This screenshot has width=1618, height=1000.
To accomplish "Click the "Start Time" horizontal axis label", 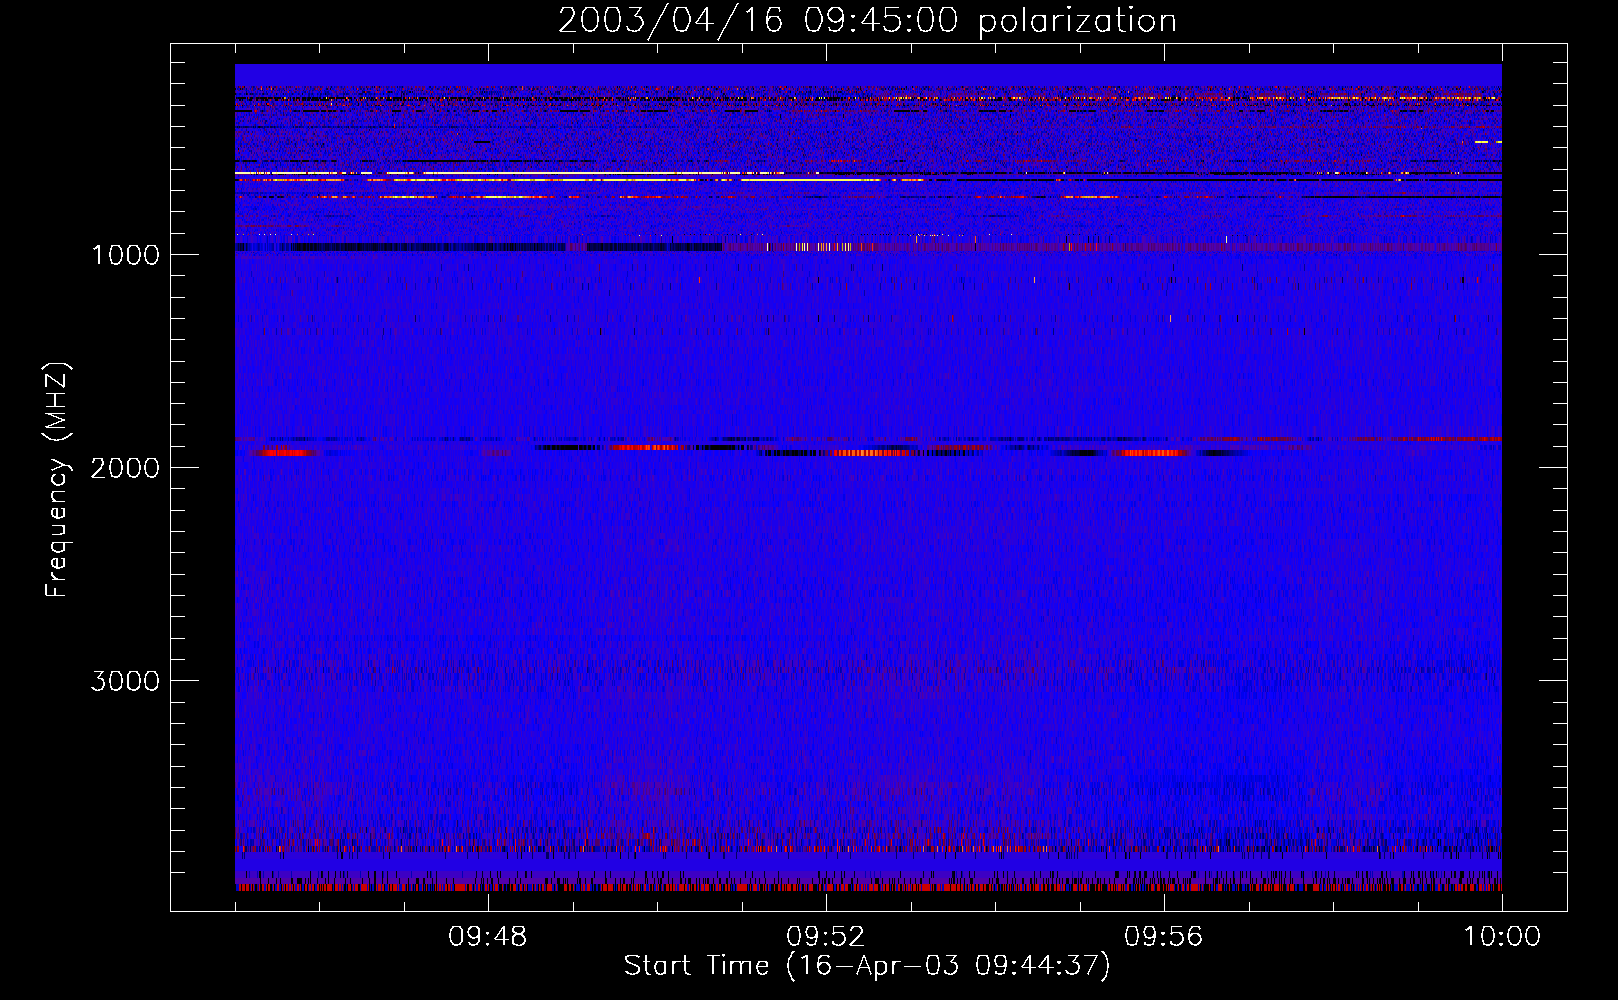I will pos(867,966).
